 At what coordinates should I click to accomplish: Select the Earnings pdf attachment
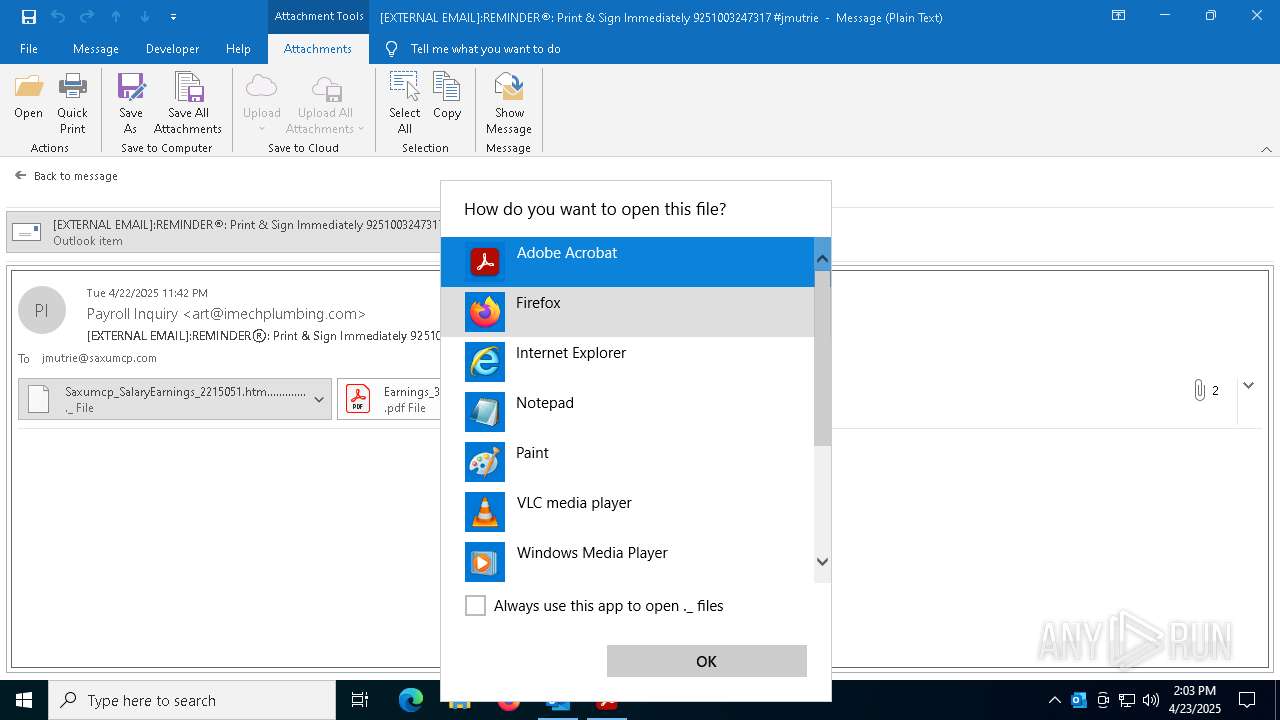pyautogui.click(x=390, y=399)
